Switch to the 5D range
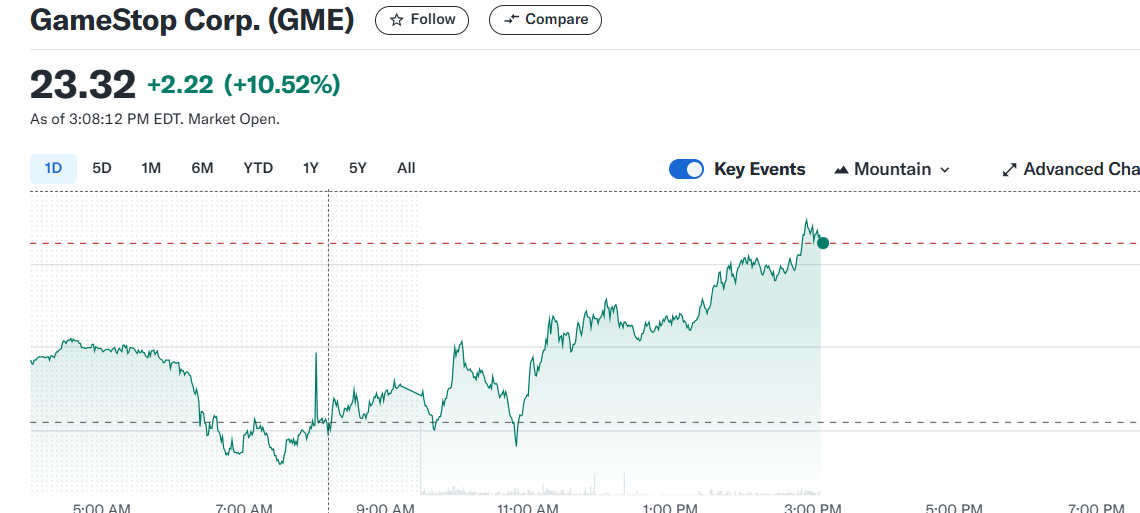 point(102,169)
